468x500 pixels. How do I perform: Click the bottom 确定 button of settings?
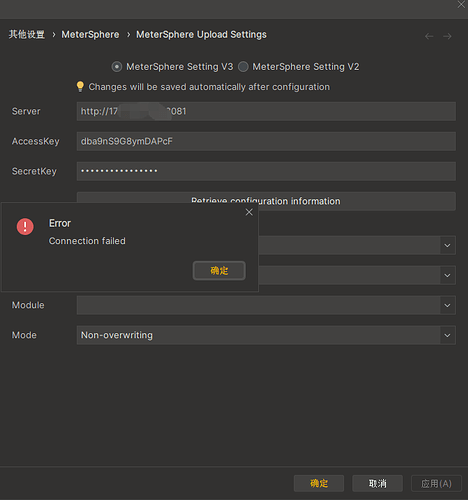(x=319, y=483)
